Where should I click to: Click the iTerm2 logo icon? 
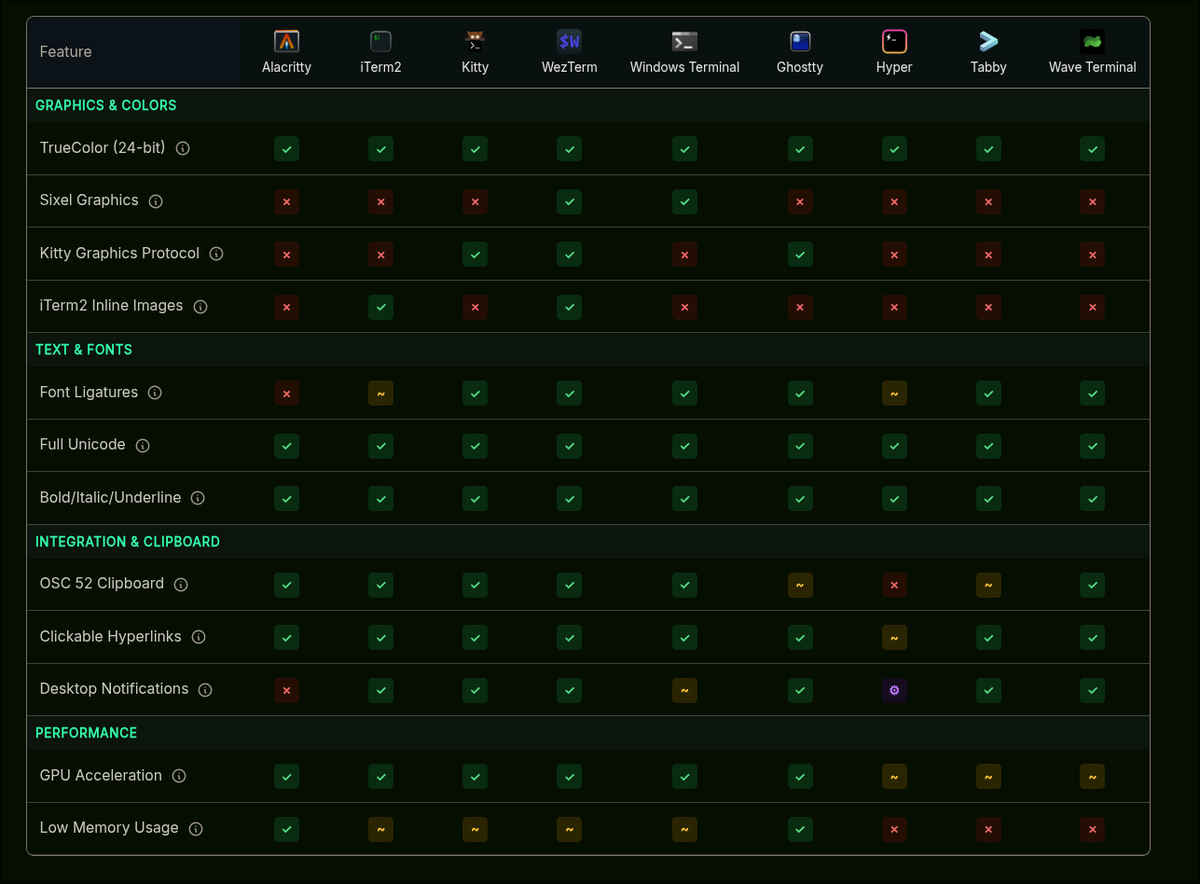point(380,41)
